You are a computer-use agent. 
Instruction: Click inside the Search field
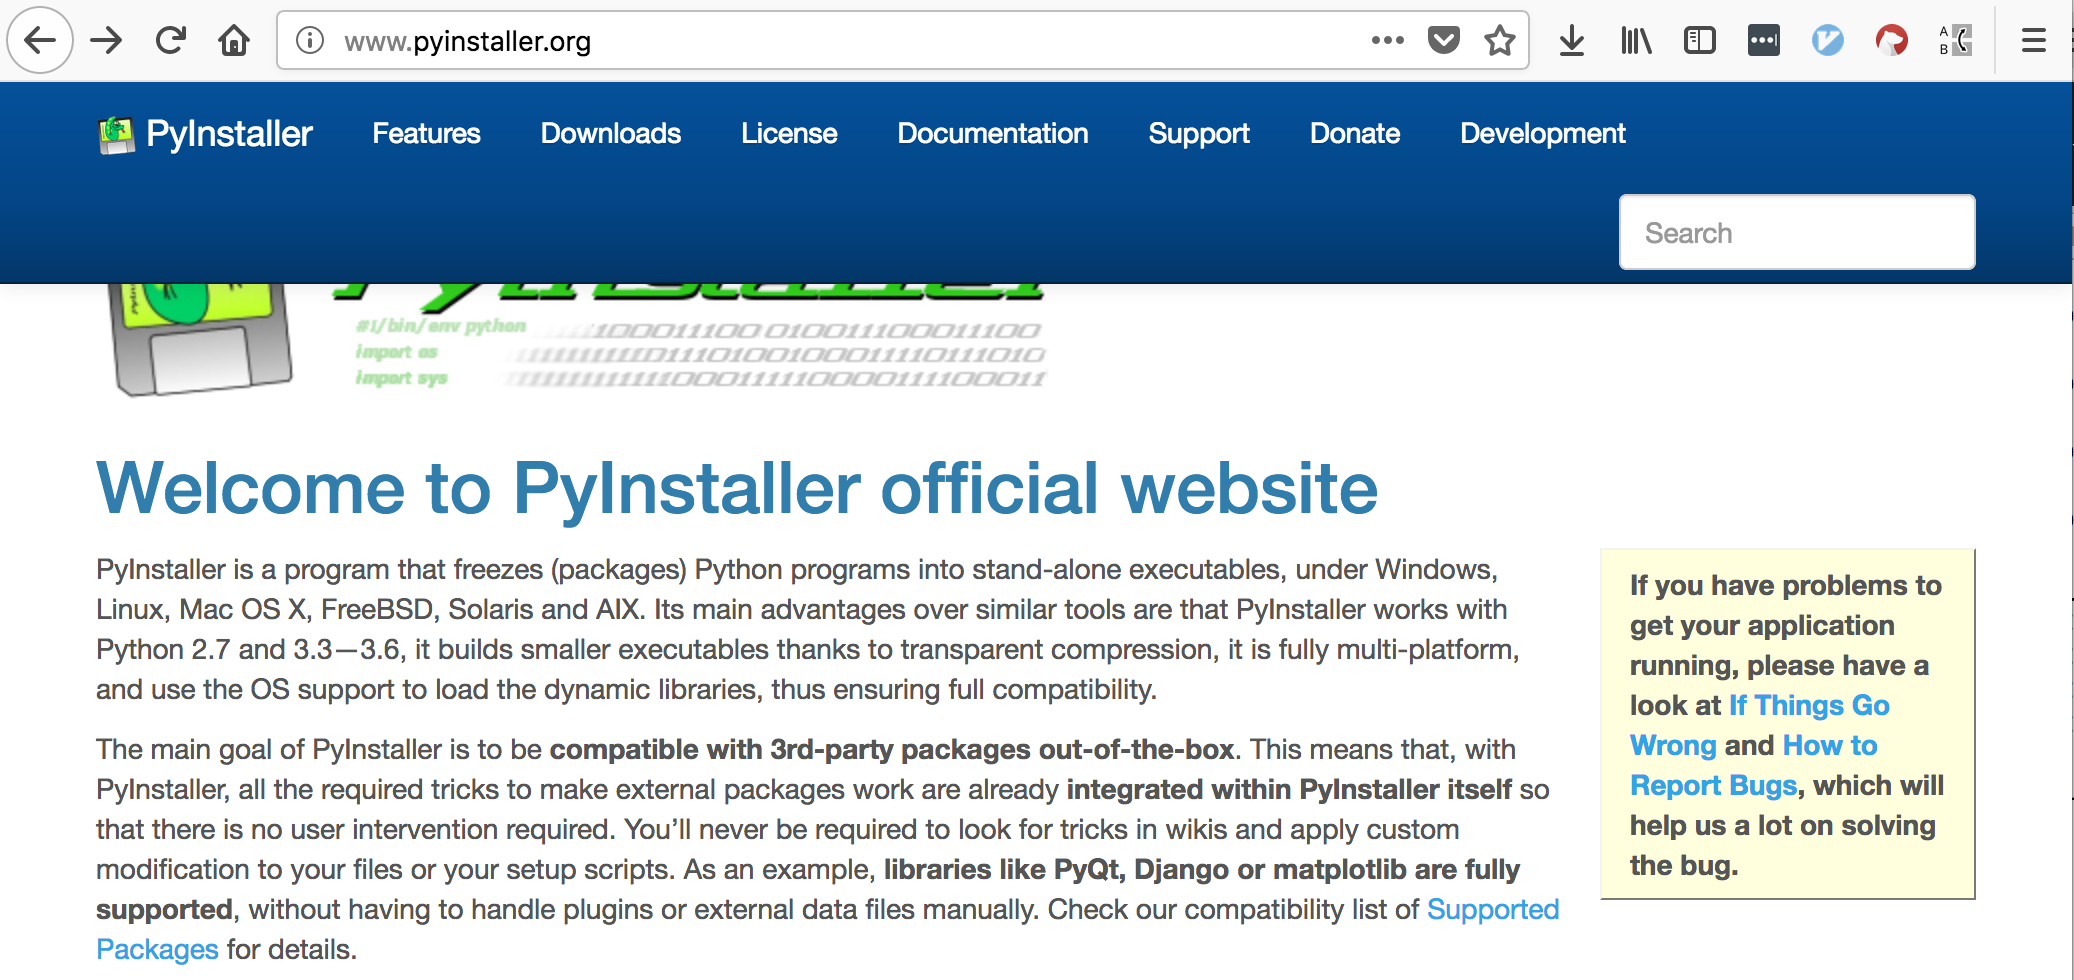click(1796, 232)
